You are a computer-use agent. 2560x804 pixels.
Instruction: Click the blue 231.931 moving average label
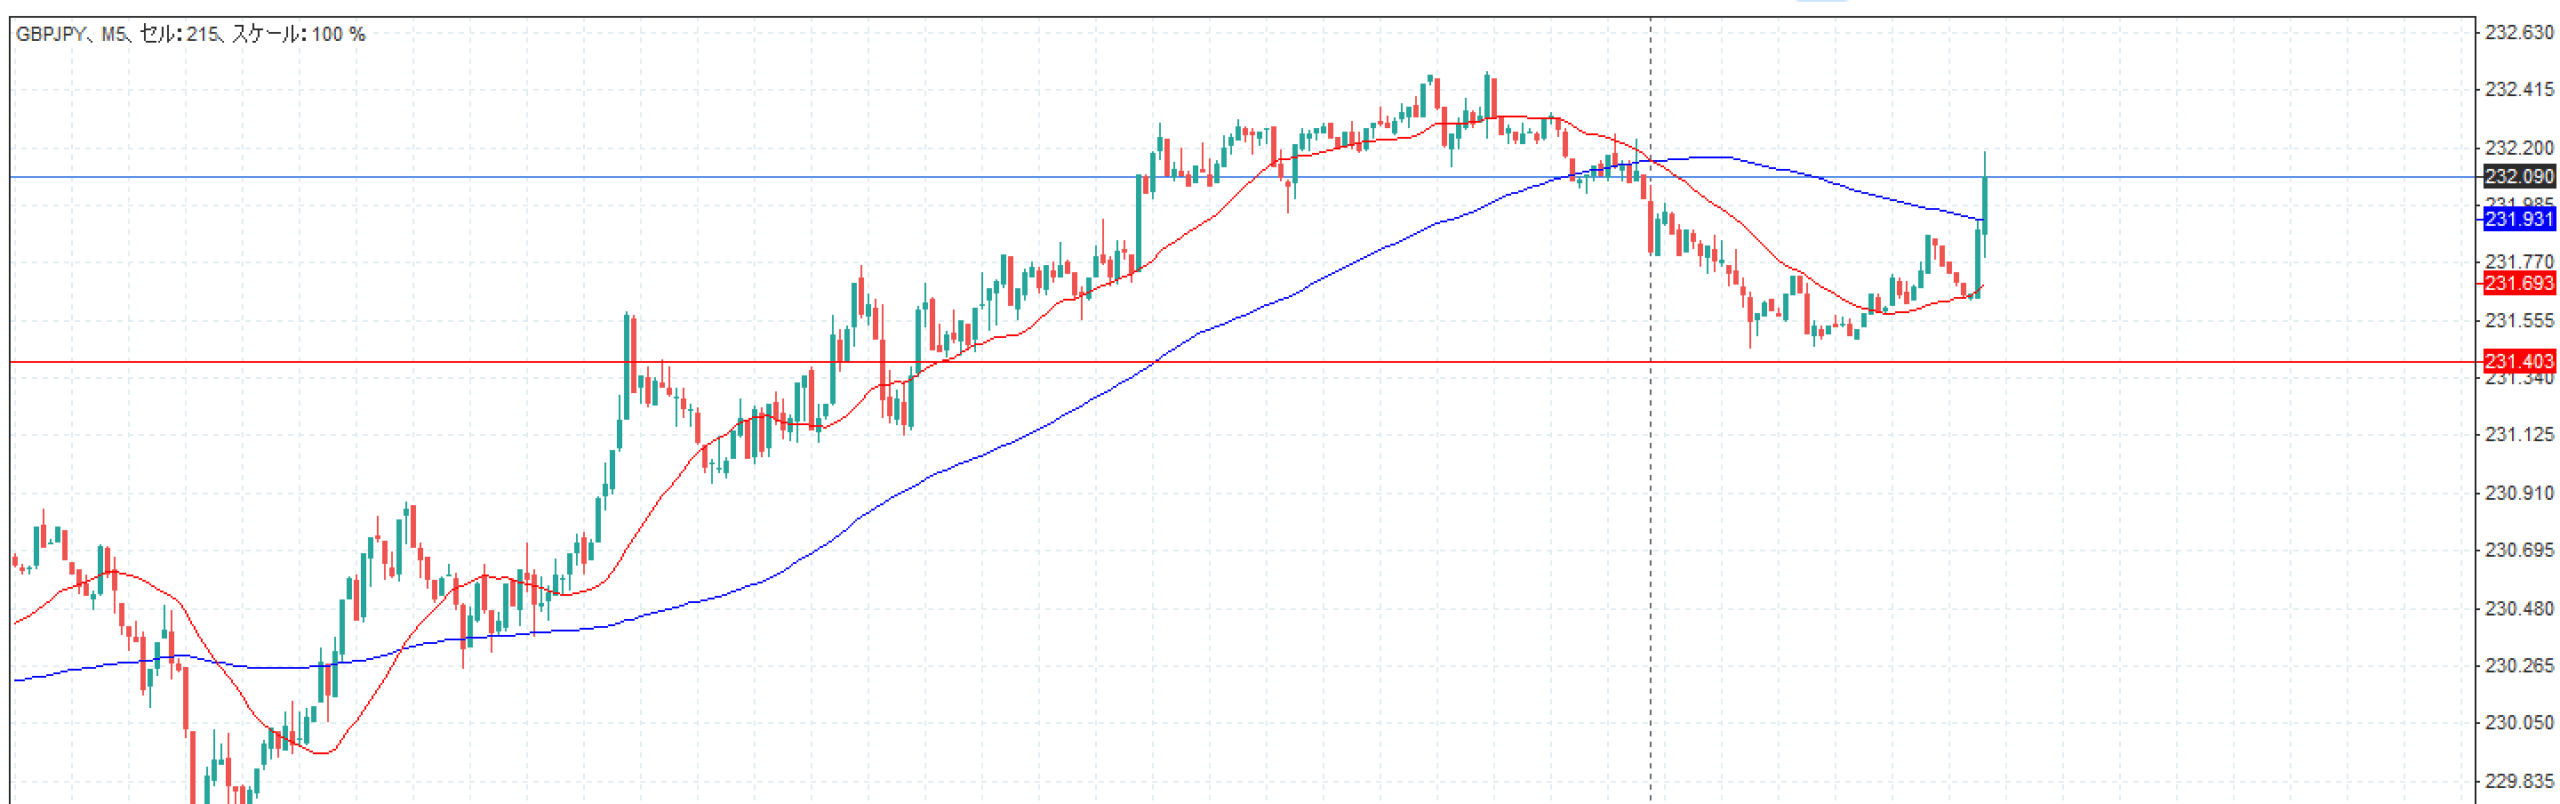tap(2518, 219)
